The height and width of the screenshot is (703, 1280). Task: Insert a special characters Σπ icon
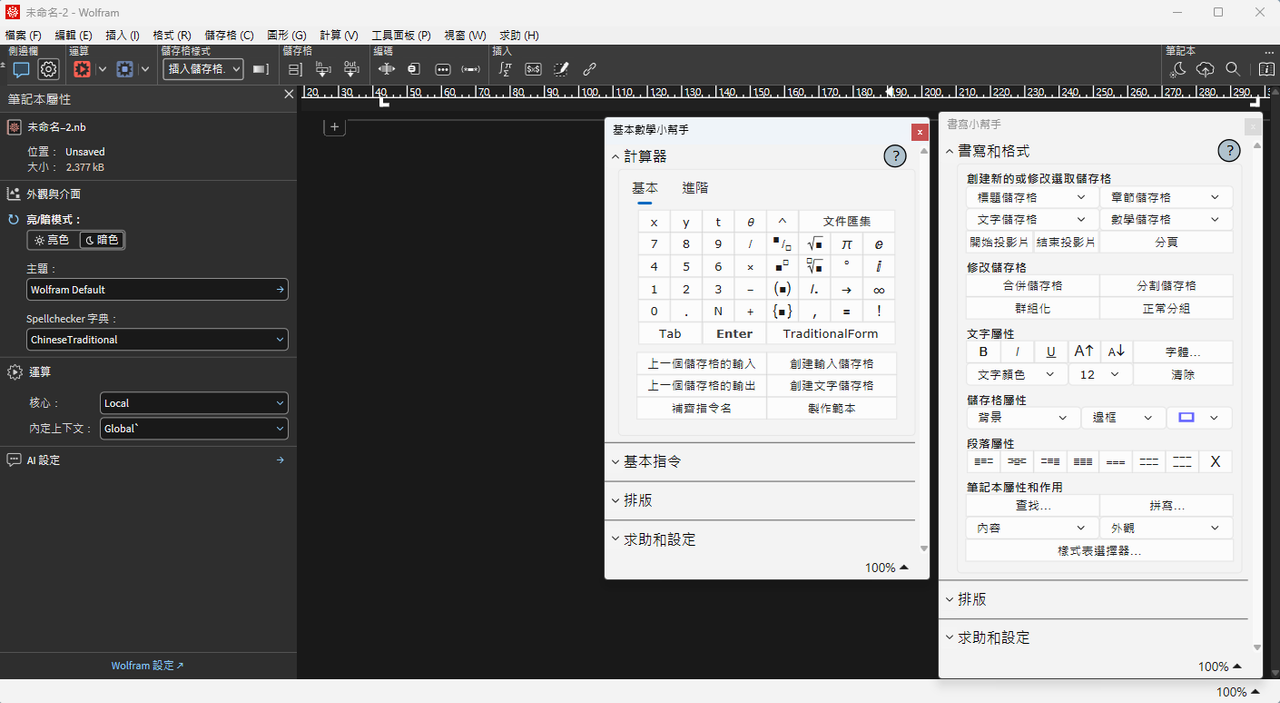[x=506, y=69]
